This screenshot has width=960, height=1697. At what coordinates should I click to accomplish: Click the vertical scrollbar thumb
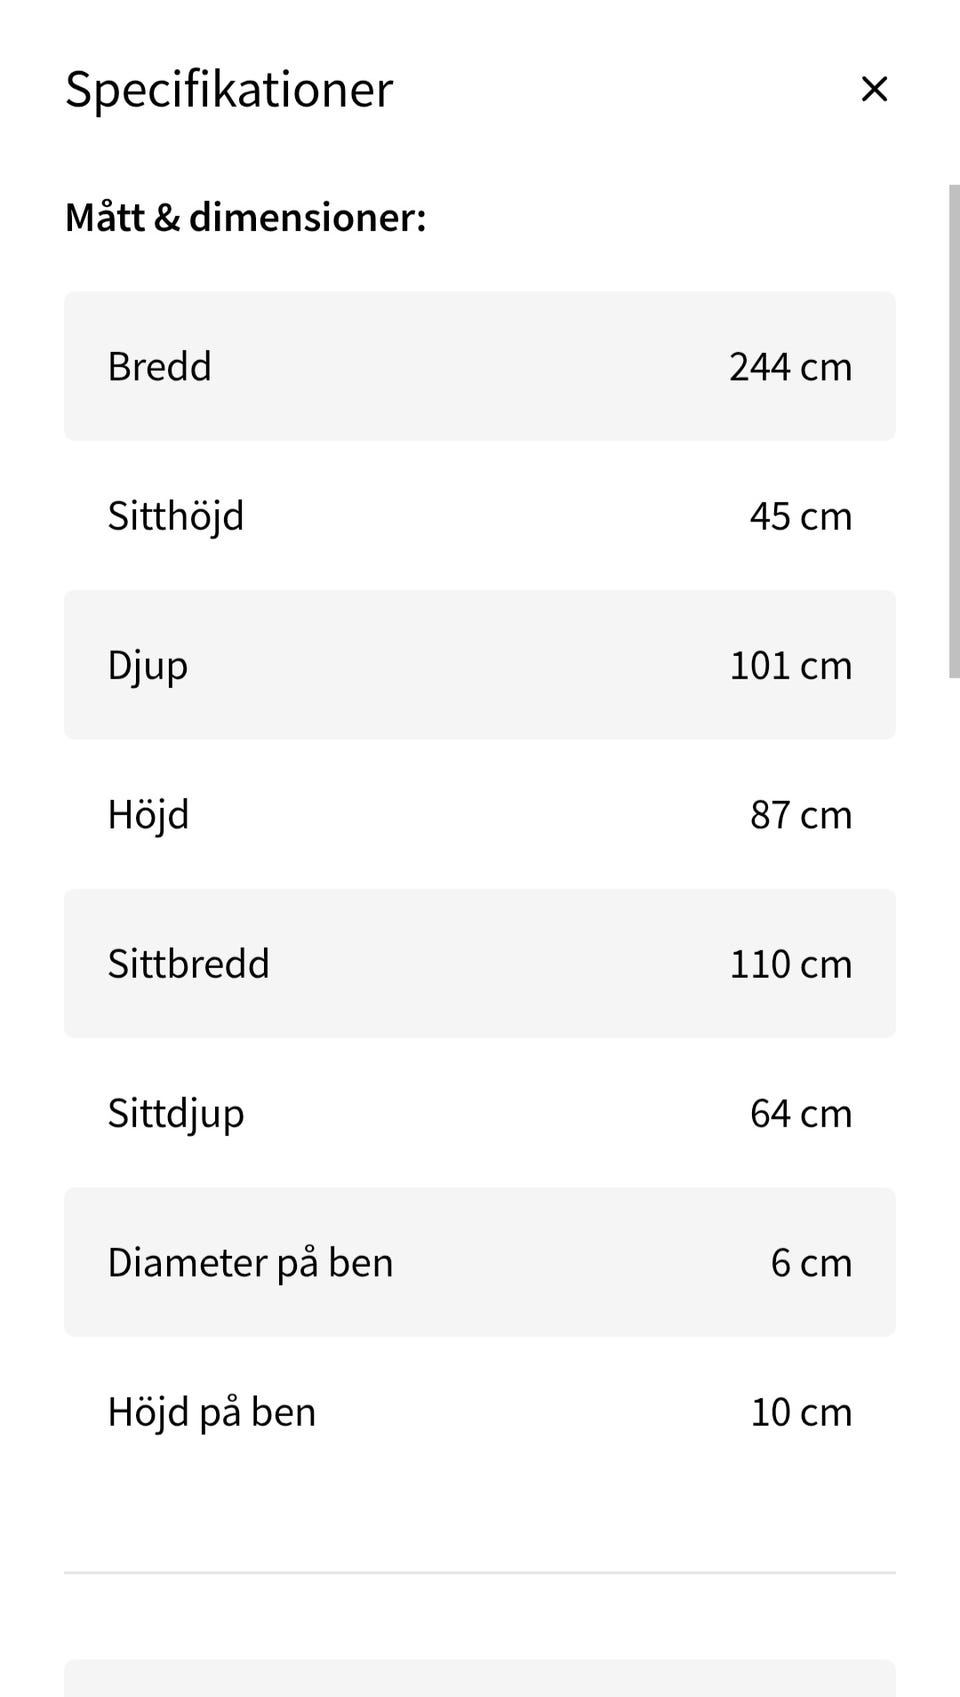click(953, 430)
